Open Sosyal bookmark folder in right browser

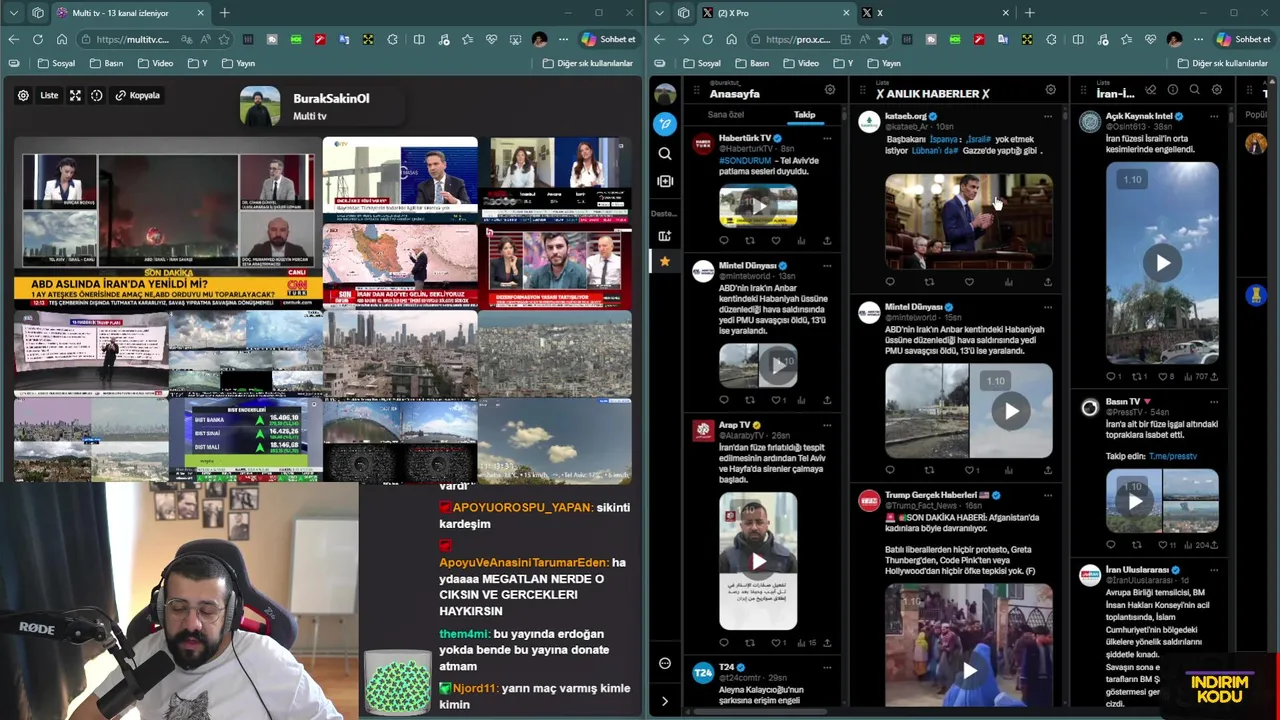click(x=703, y=63)
